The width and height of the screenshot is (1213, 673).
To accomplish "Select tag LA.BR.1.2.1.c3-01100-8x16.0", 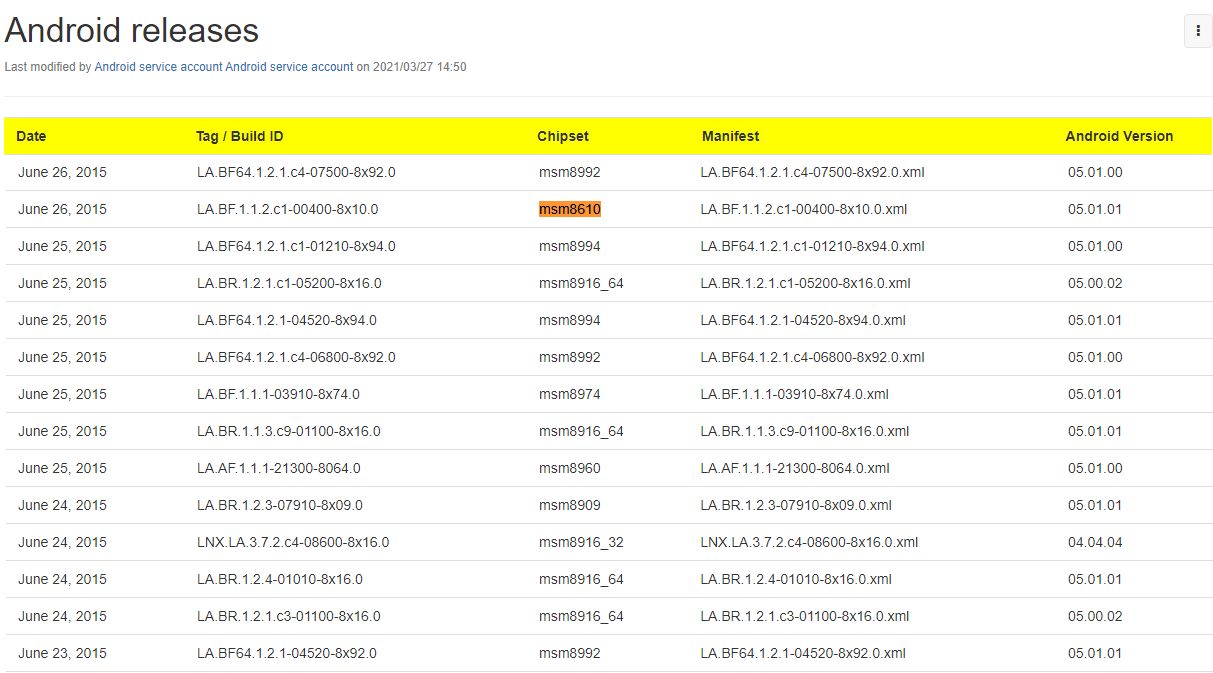I will (289, 616).
